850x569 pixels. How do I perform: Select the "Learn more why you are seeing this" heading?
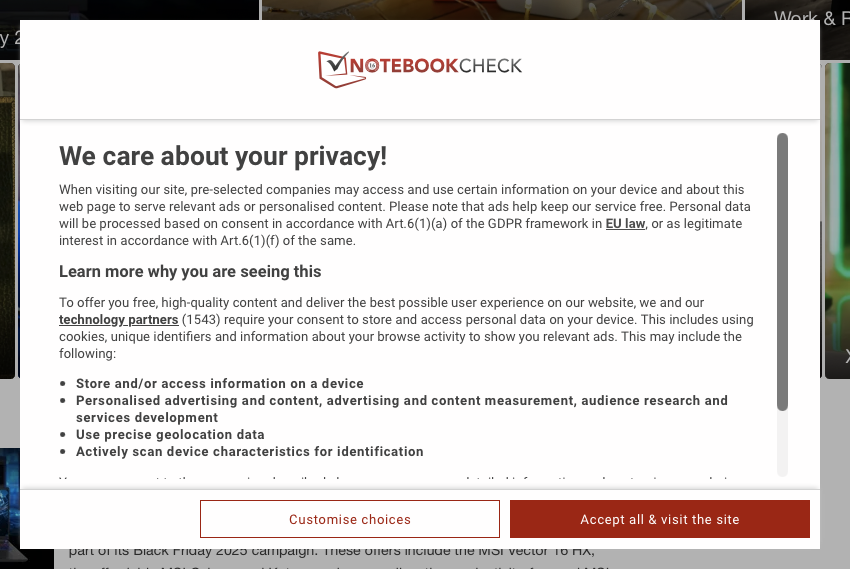click(190, 272)
